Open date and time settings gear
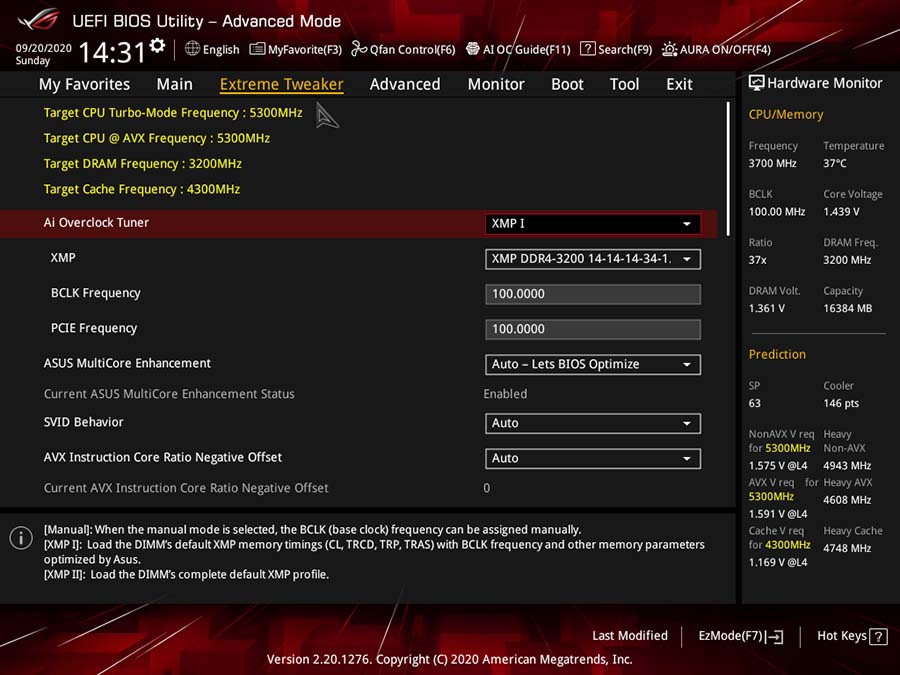This screenshot has width=900, height=675. (x=157, y=45)
